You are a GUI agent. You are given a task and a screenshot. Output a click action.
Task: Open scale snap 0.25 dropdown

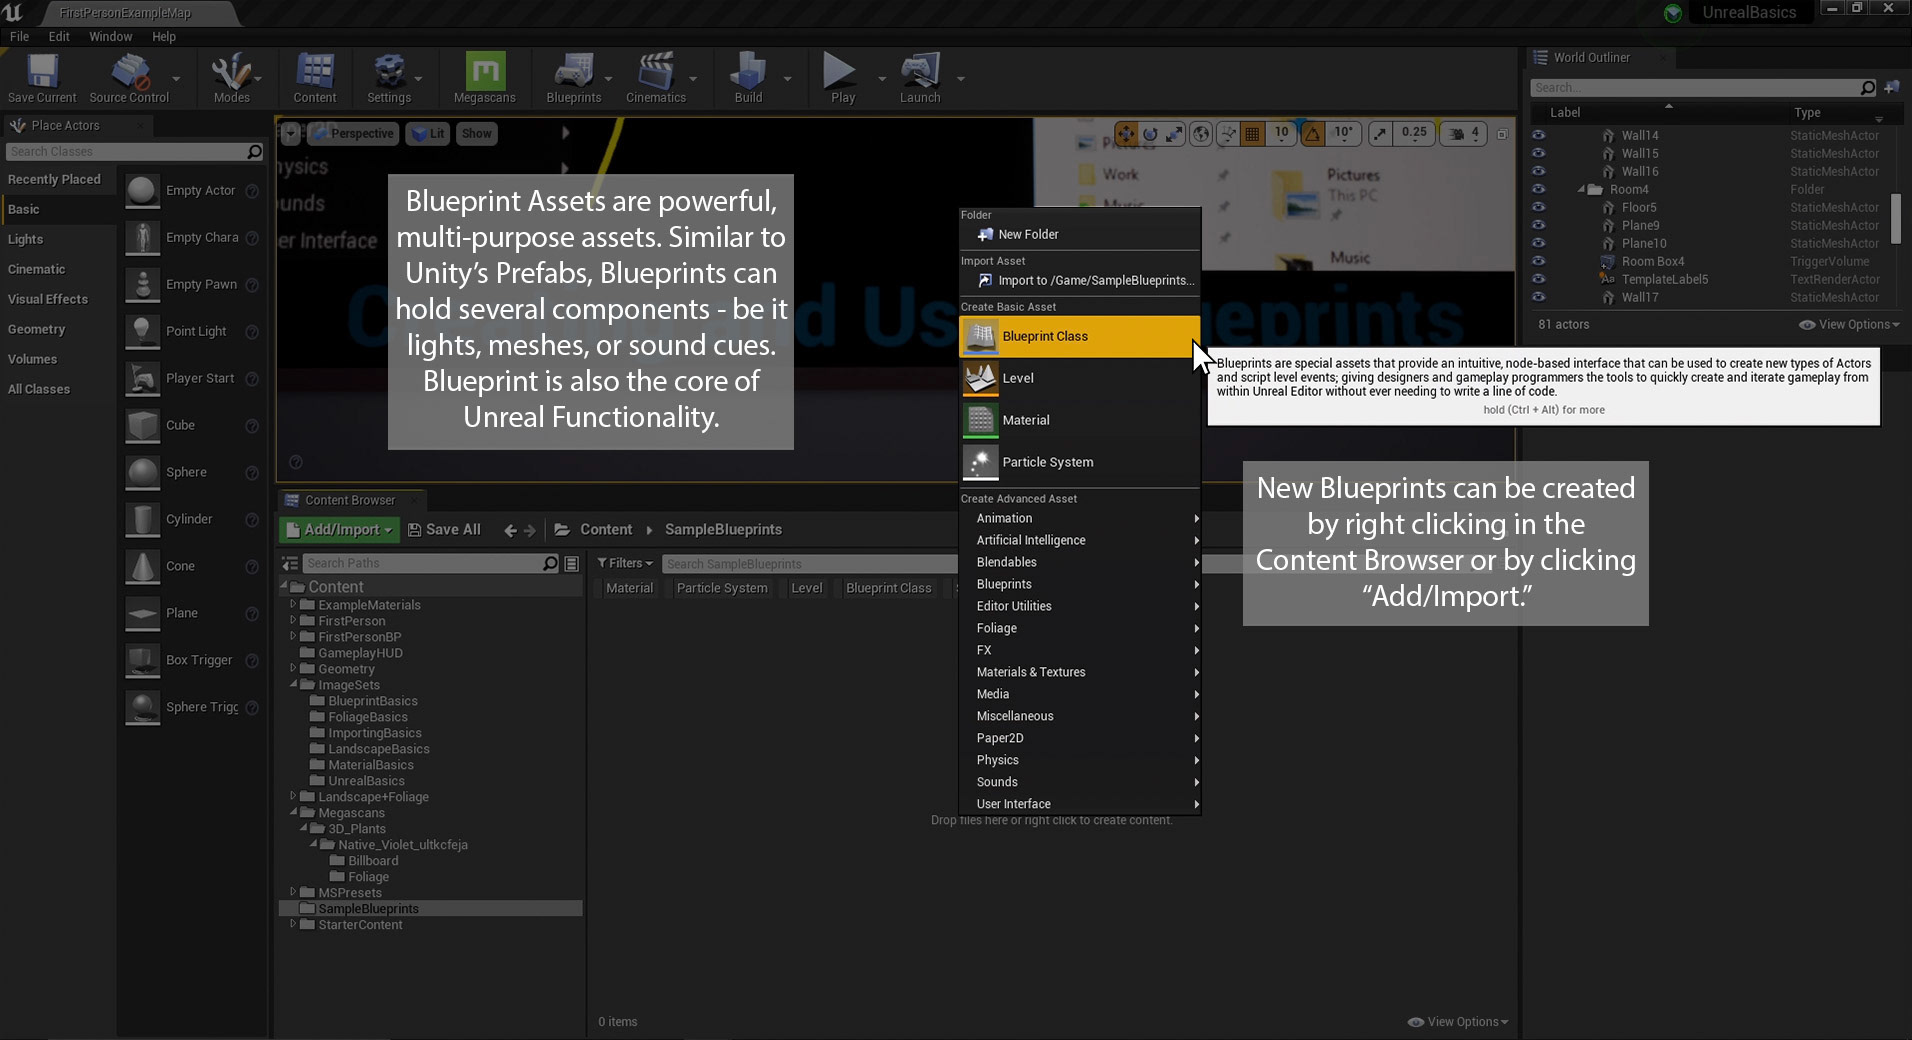pos(1414,133)
